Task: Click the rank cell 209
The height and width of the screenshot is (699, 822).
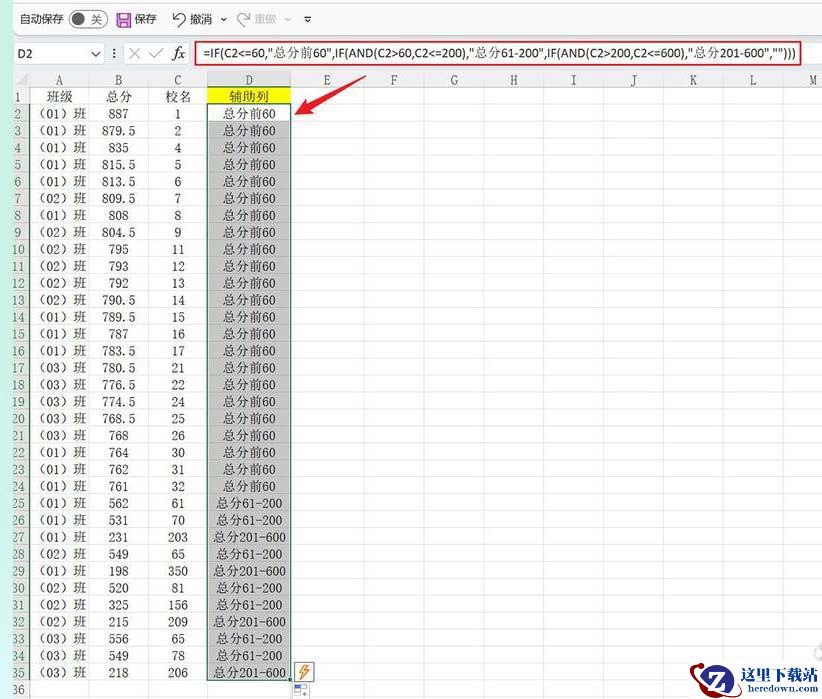Action: (178, 621)
